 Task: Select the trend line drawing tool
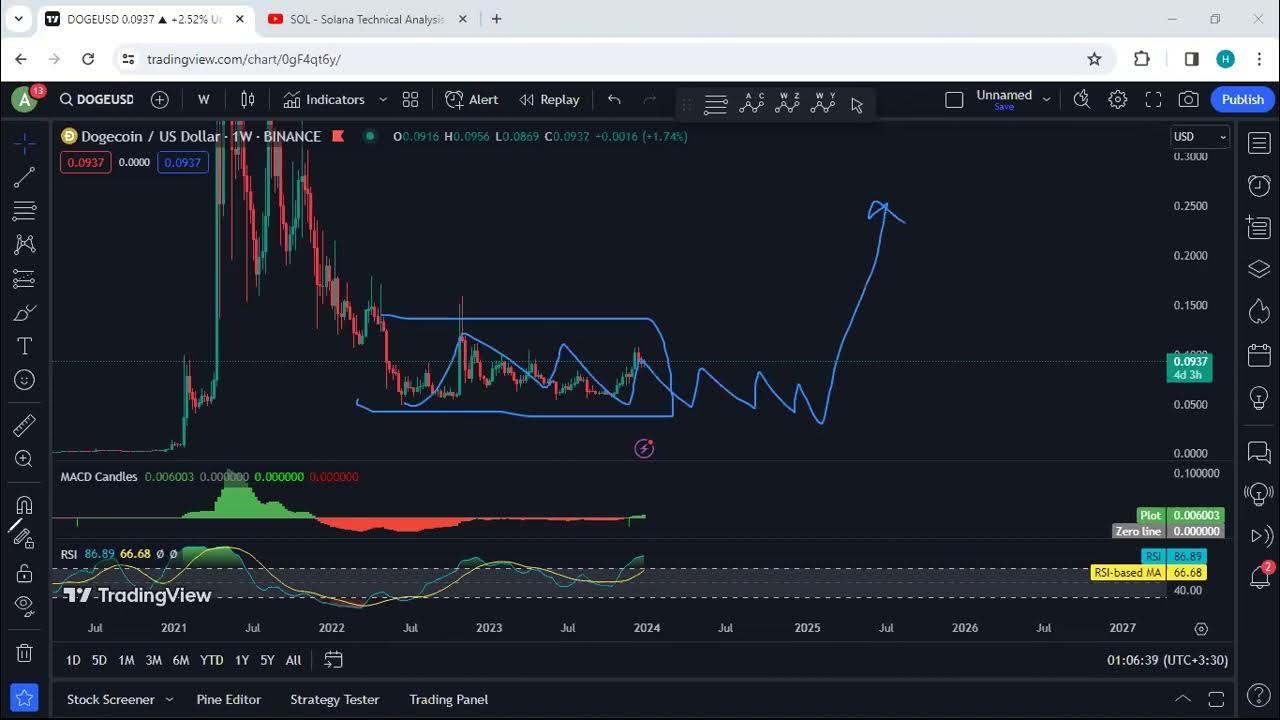click(x=24, y=178)
